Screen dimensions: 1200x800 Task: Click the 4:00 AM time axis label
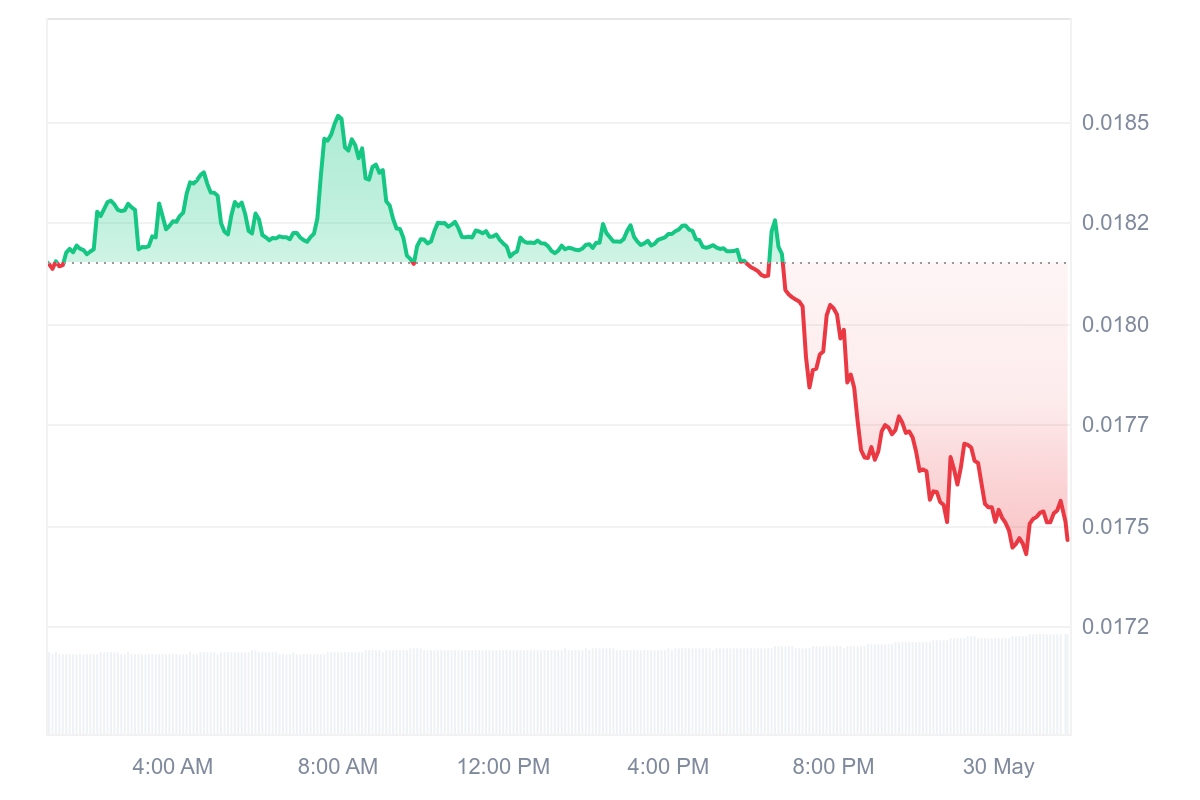coord(172,767)
